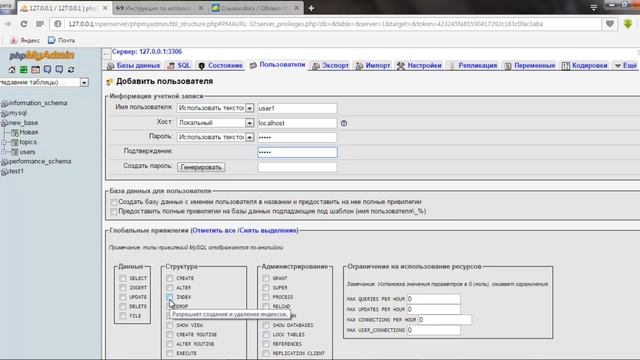Click the Подтверждение password field
The image size is (640, 360).
click(x=297, y=152)
